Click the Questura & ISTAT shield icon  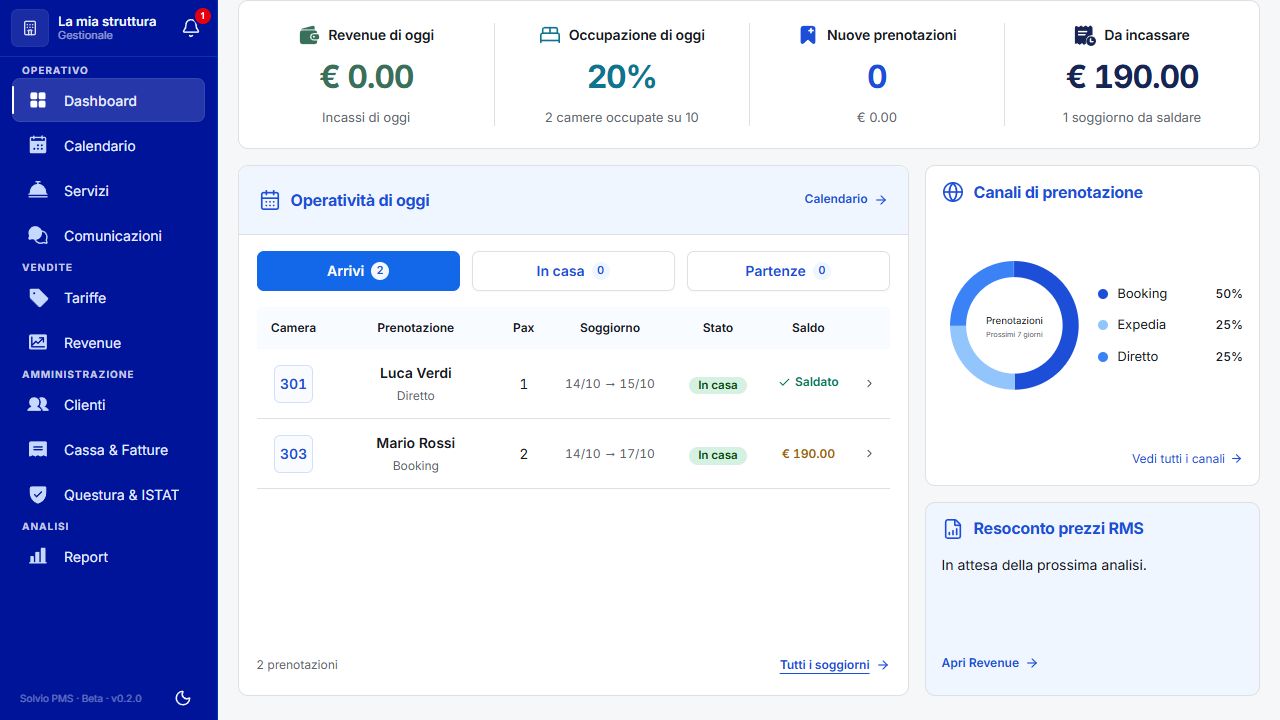38,495
